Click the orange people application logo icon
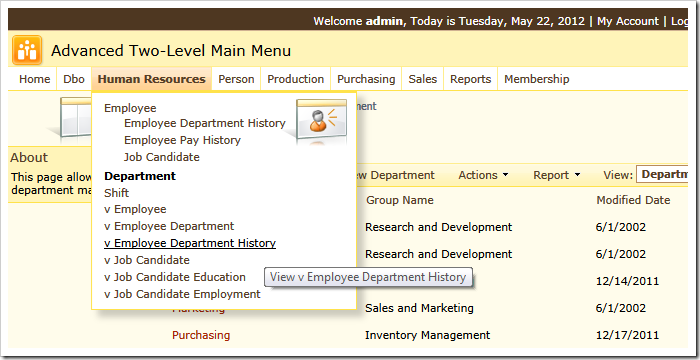Viewport: 700px width, 360px height. [x=27, y=50]
